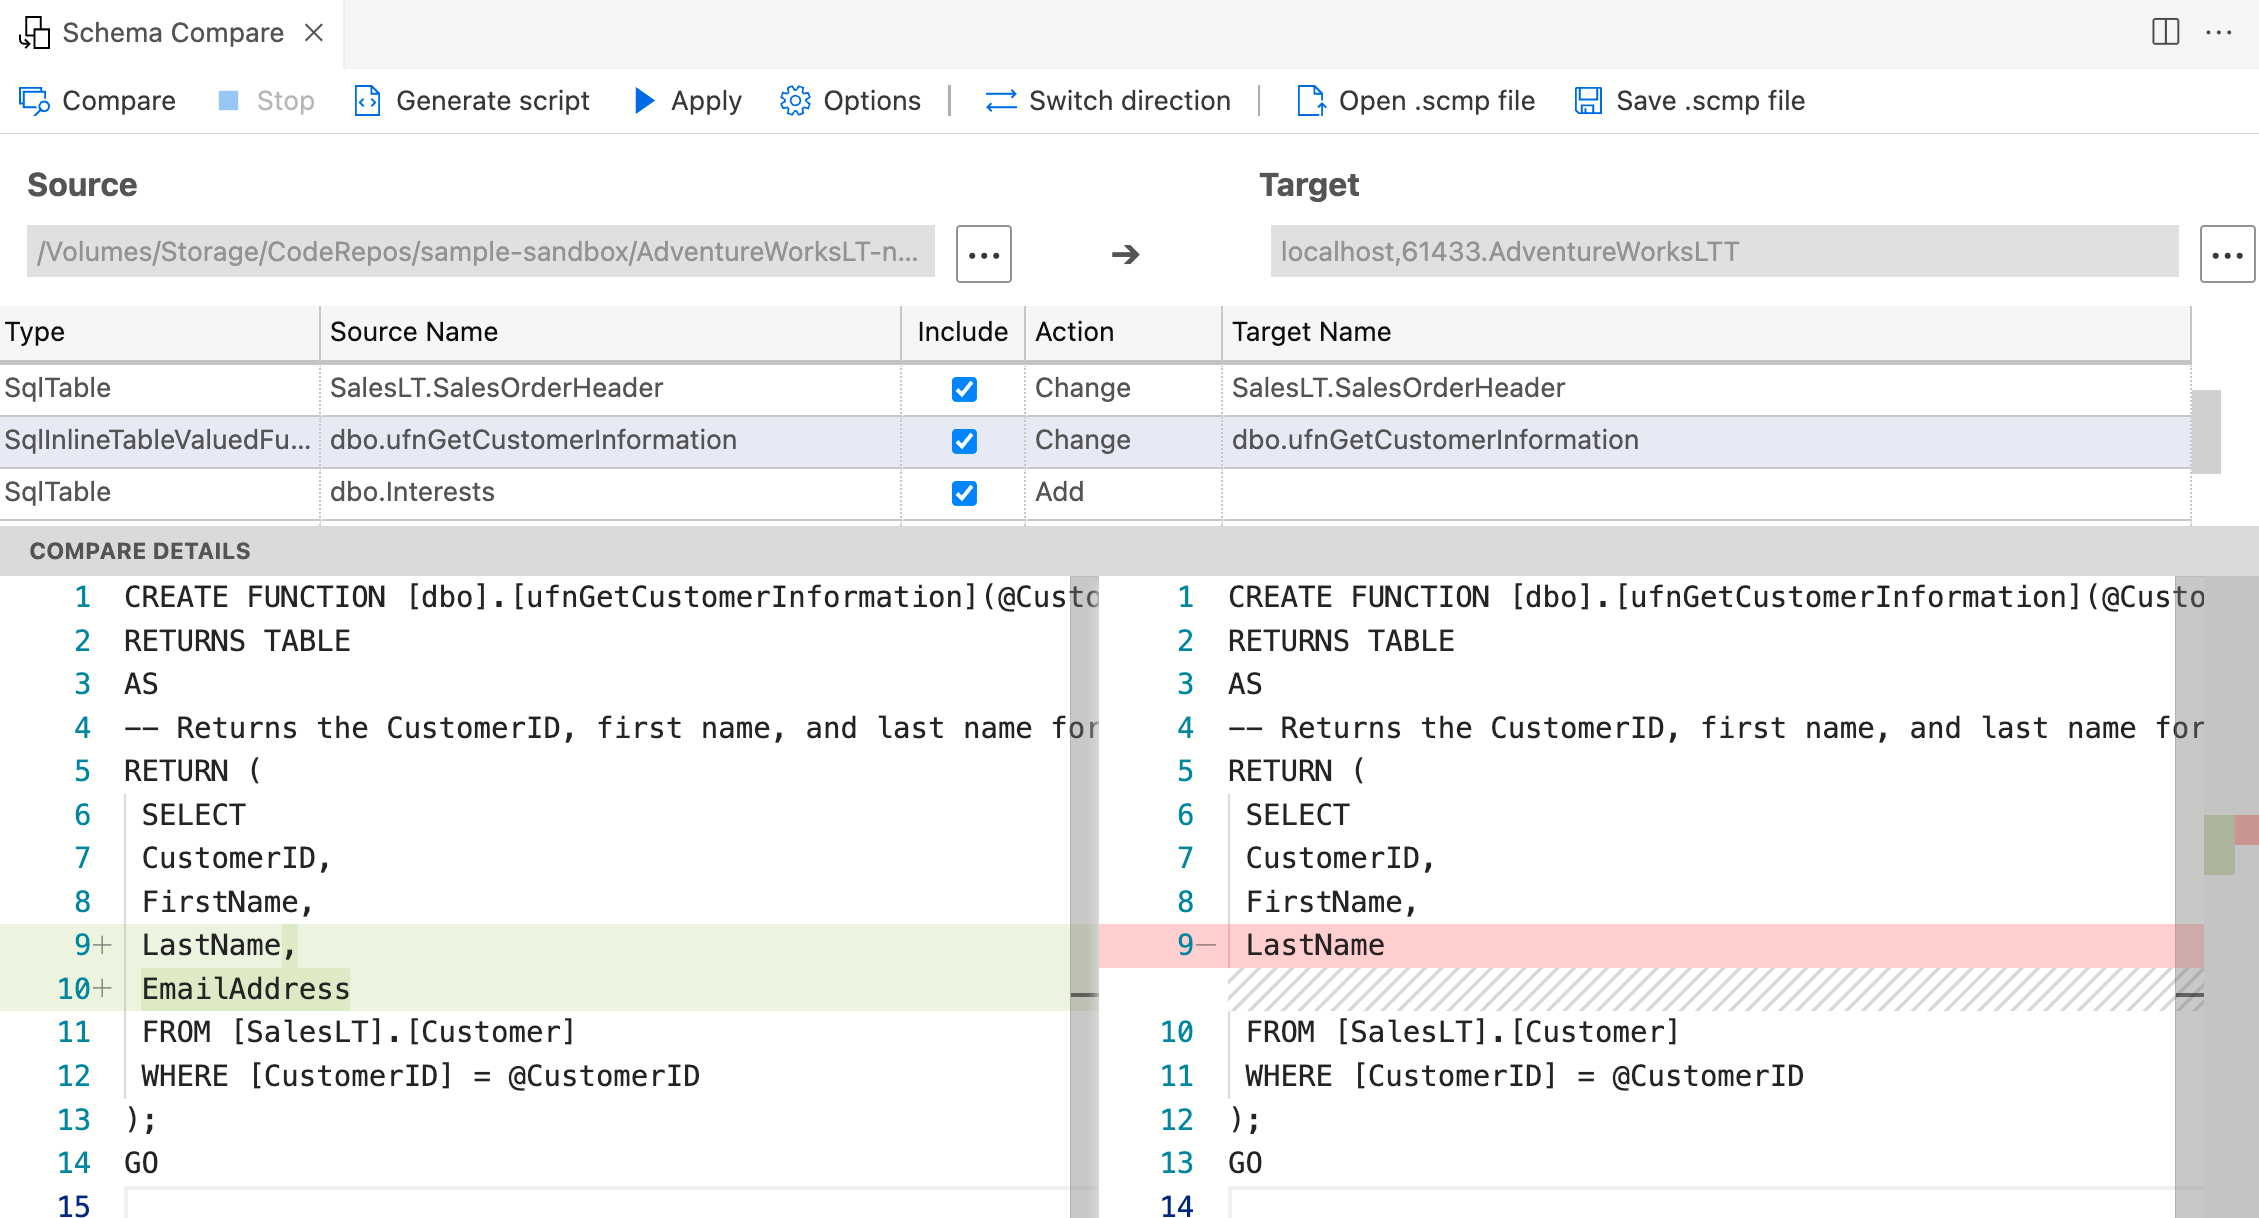Open Options settings icon
The image size is (2259, 1218).
(795, 100)
